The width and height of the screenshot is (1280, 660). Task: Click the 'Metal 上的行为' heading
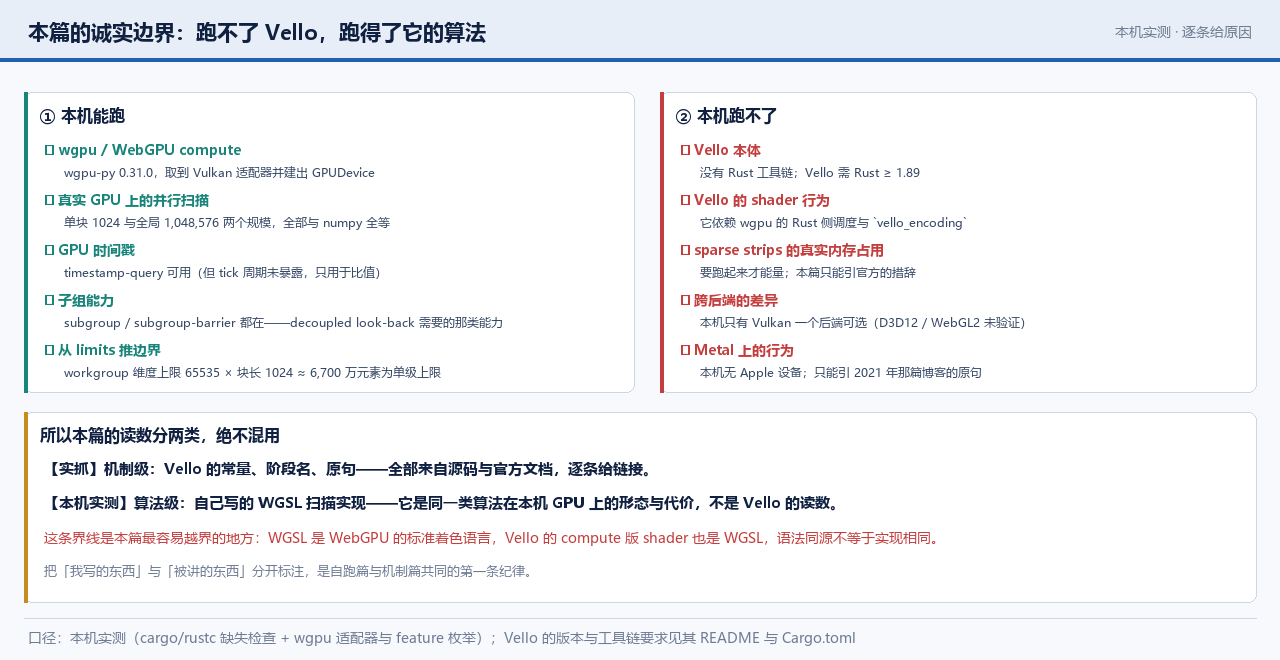744,350
